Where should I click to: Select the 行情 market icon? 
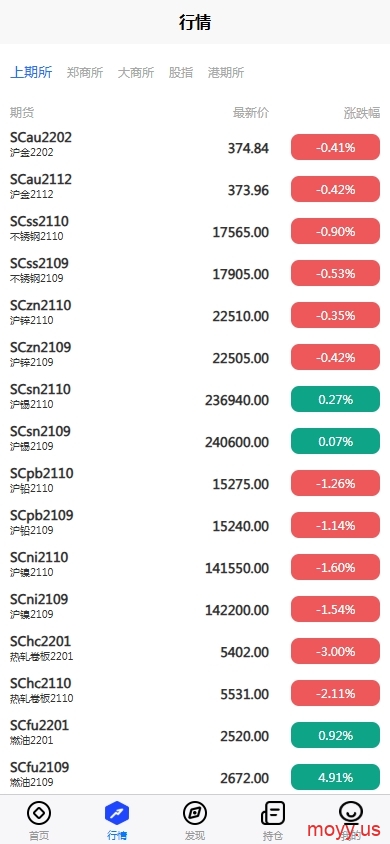tap(117, 813)
